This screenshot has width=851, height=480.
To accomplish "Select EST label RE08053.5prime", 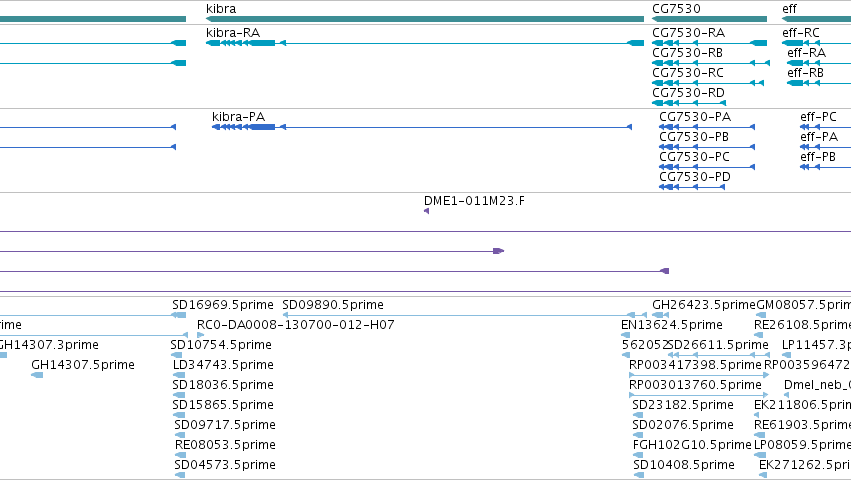I will click(x=225, y=445).
